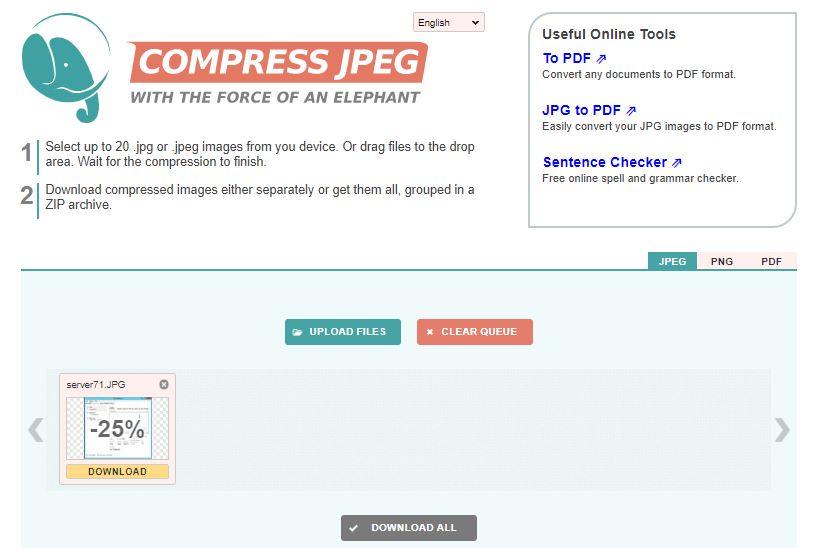The height and width of the screenshot is (548, 813).
Task: Click the Compress JPEG banner title
Action: coord(278,63)
